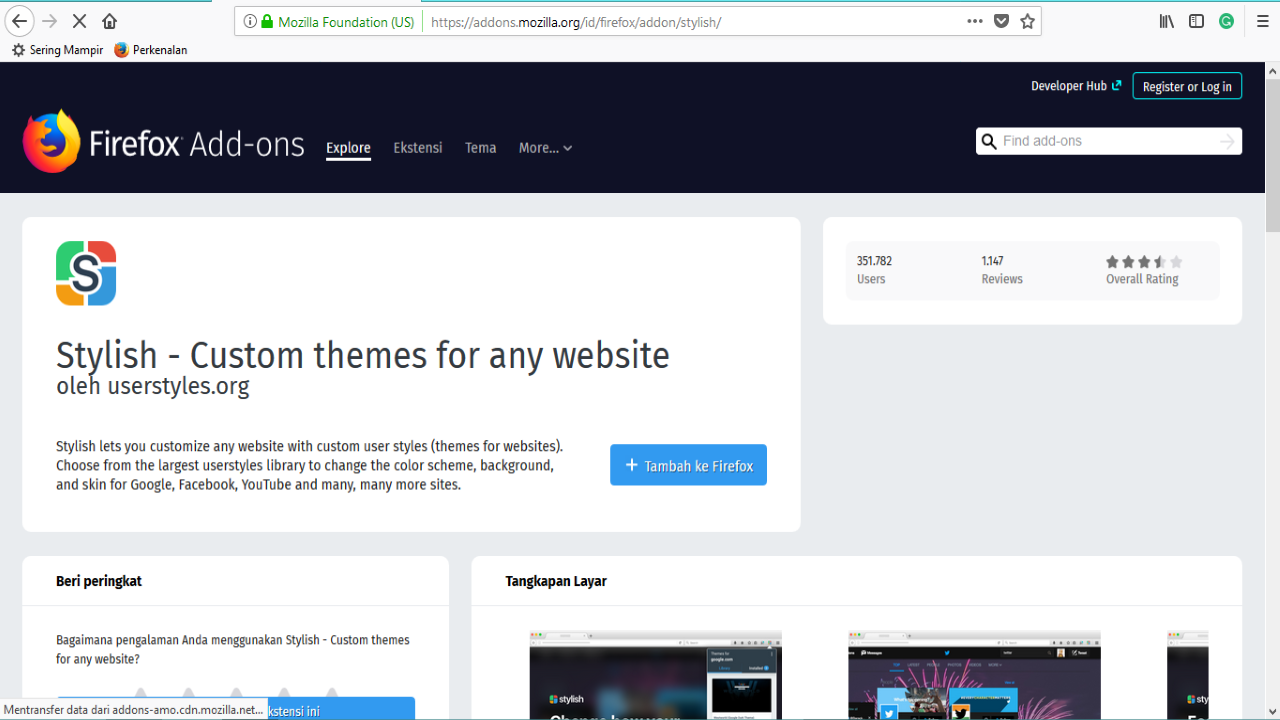Select the Explore tab
1280x720 pixels.
coord(348,148)
